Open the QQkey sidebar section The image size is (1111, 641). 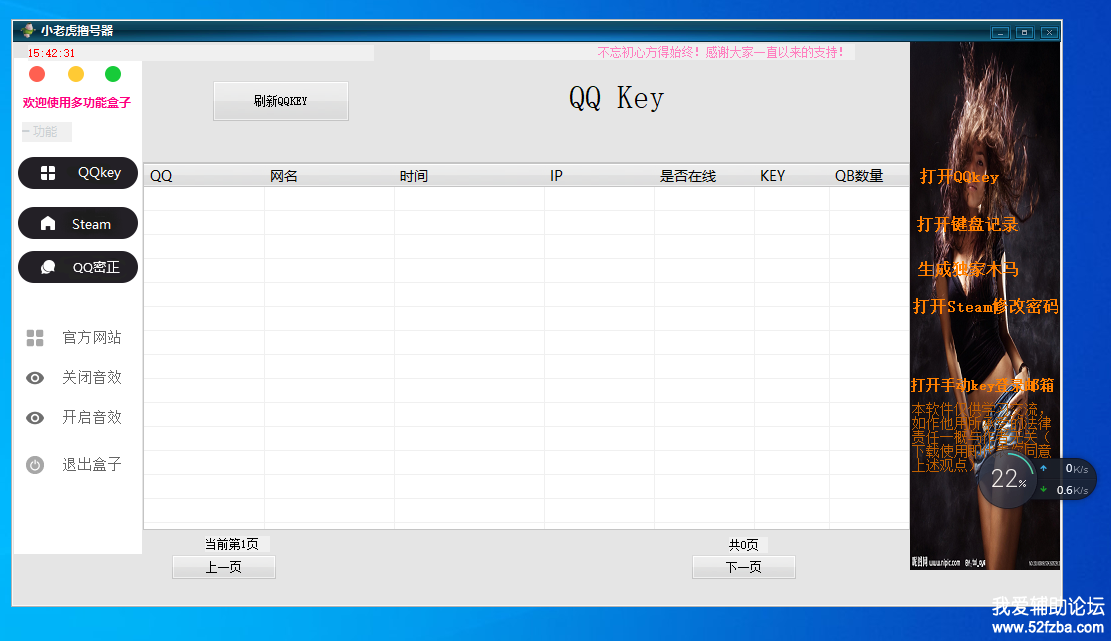[78, 173]
